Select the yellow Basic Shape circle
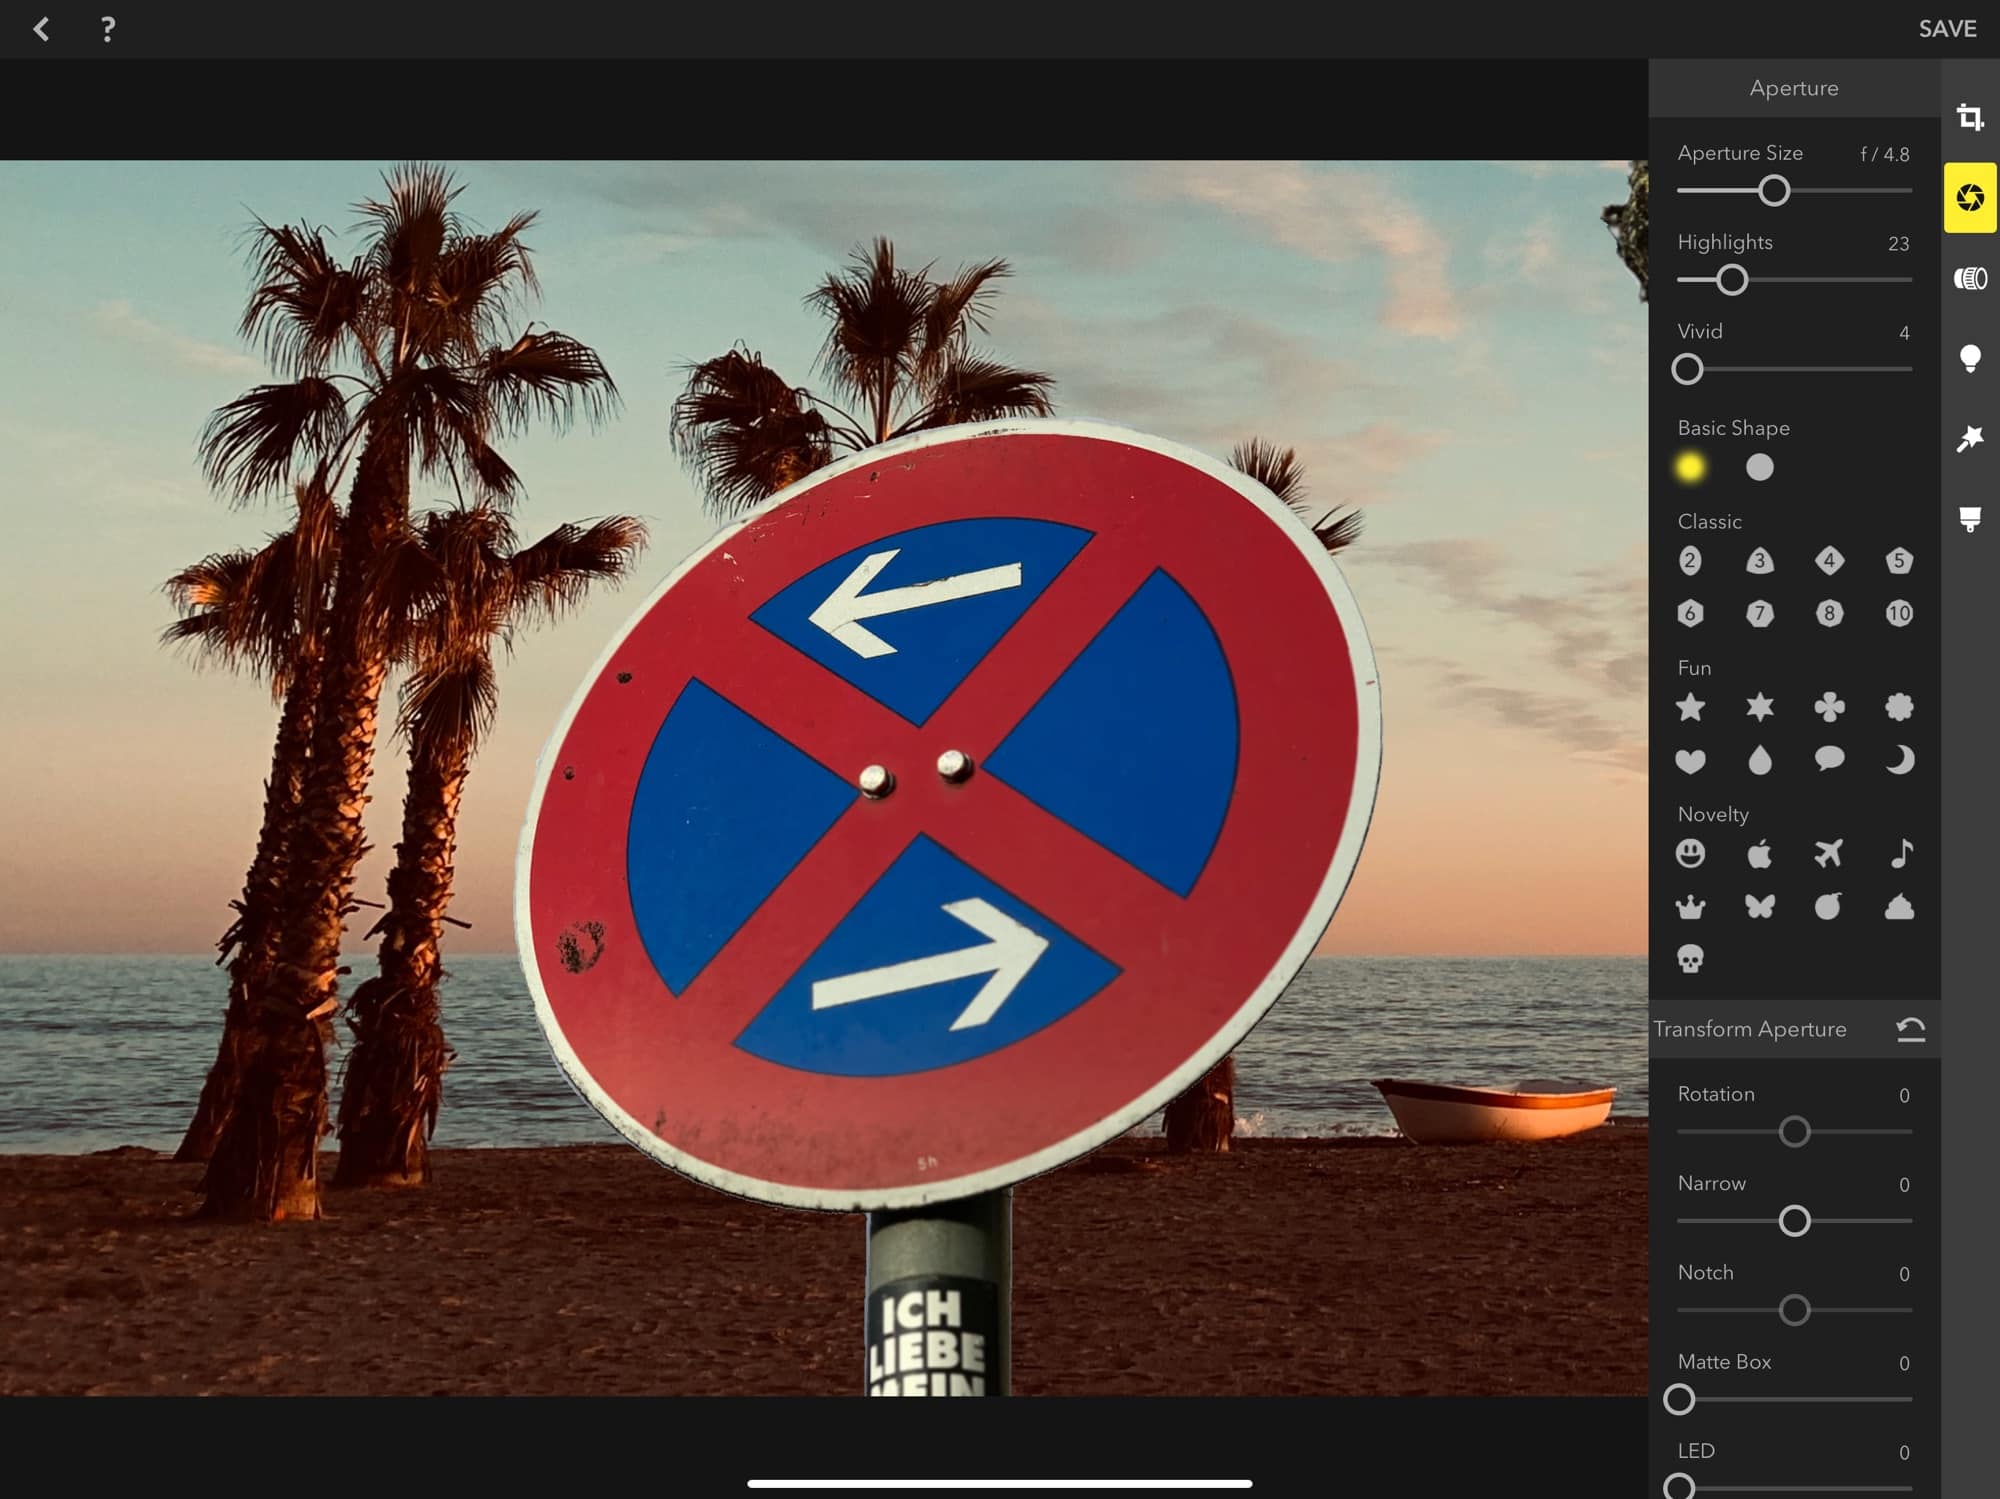Image resolution: width=2000 pixels, height=1499 pixels. (x=1690, y=467)
